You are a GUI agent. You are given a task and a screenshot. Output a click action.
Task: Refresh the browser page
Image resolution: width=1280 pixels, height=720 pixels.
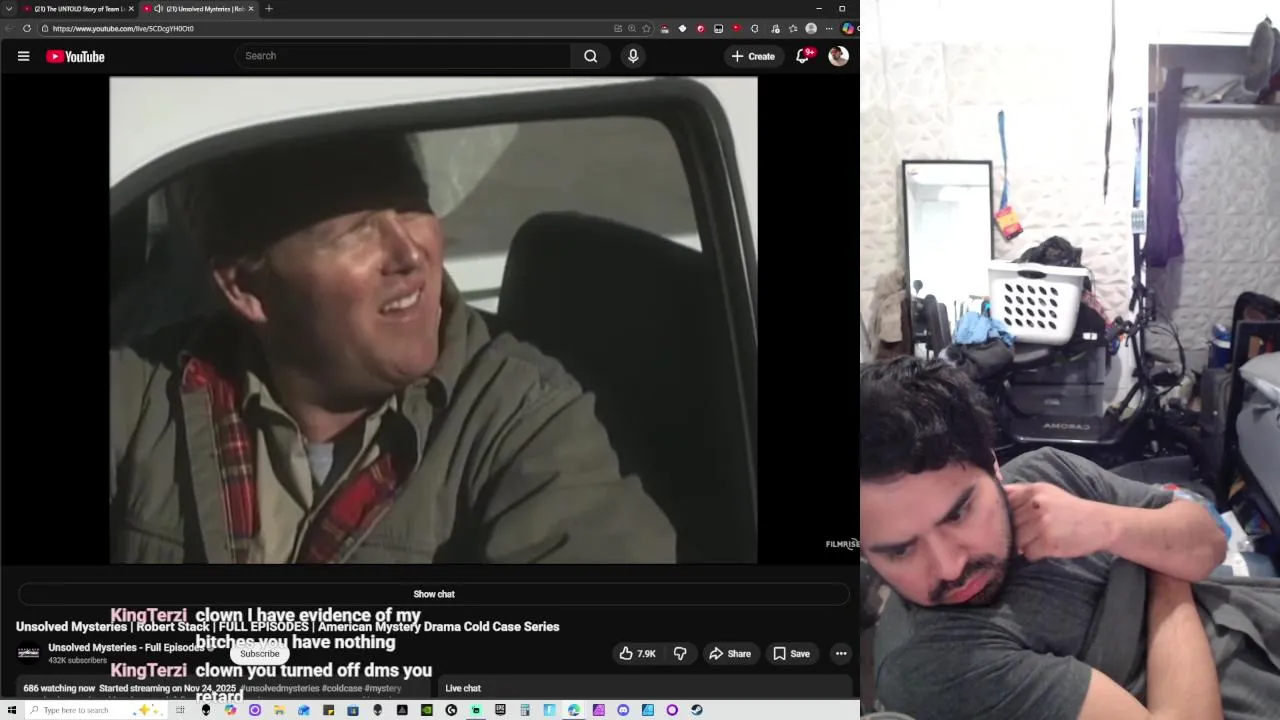click(x=27, y=28)
